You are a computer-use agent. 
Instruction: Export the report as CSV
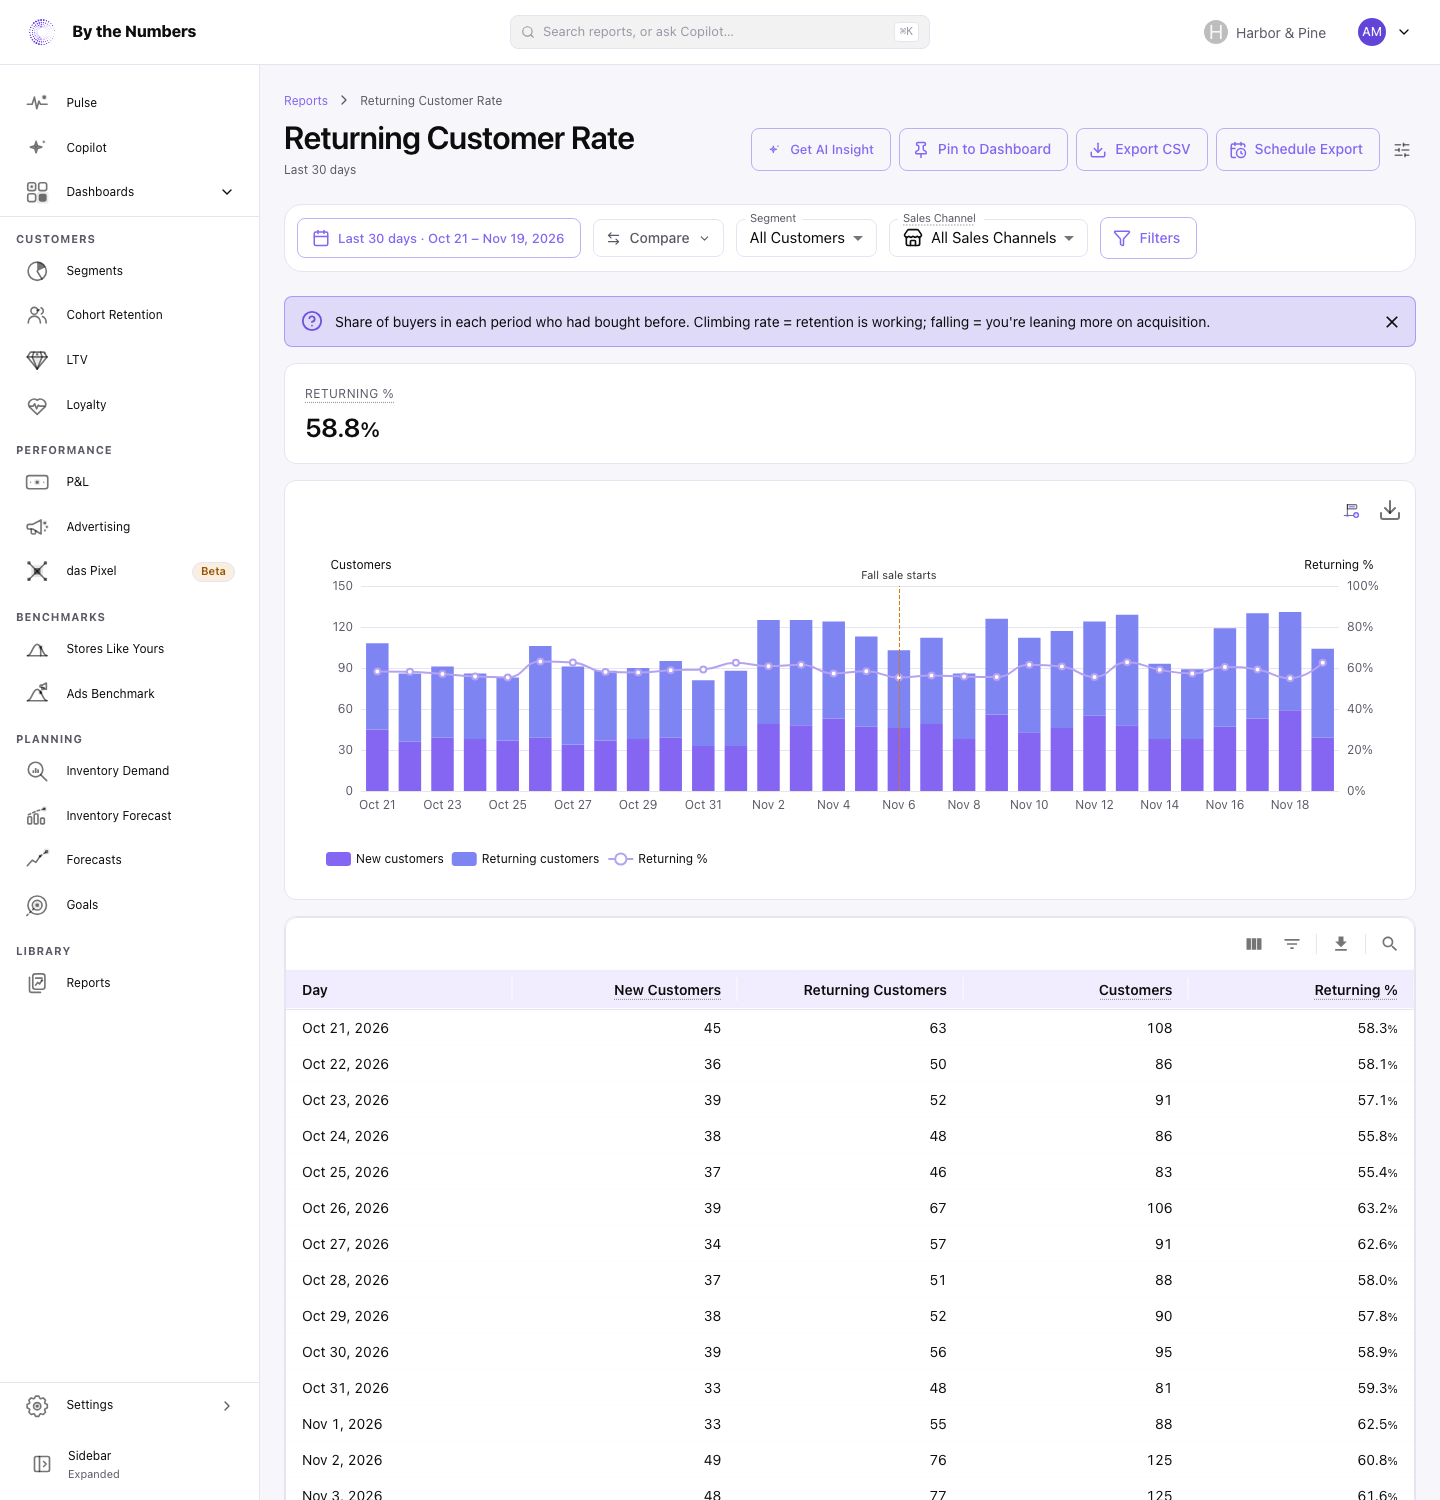pyautogui.click(x=1142, y=150)
